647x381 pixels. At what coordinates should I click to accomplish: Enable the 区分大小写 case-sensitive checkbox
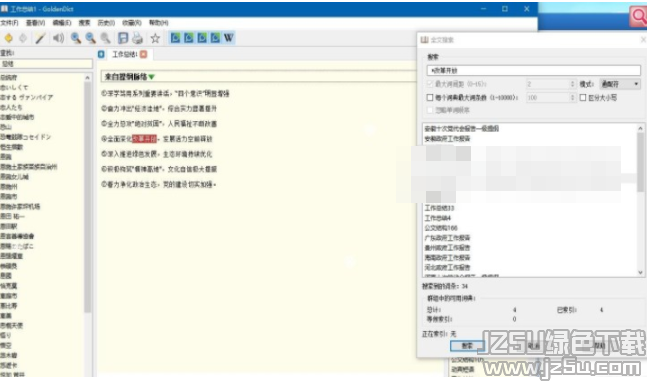[x=583, y=98]
